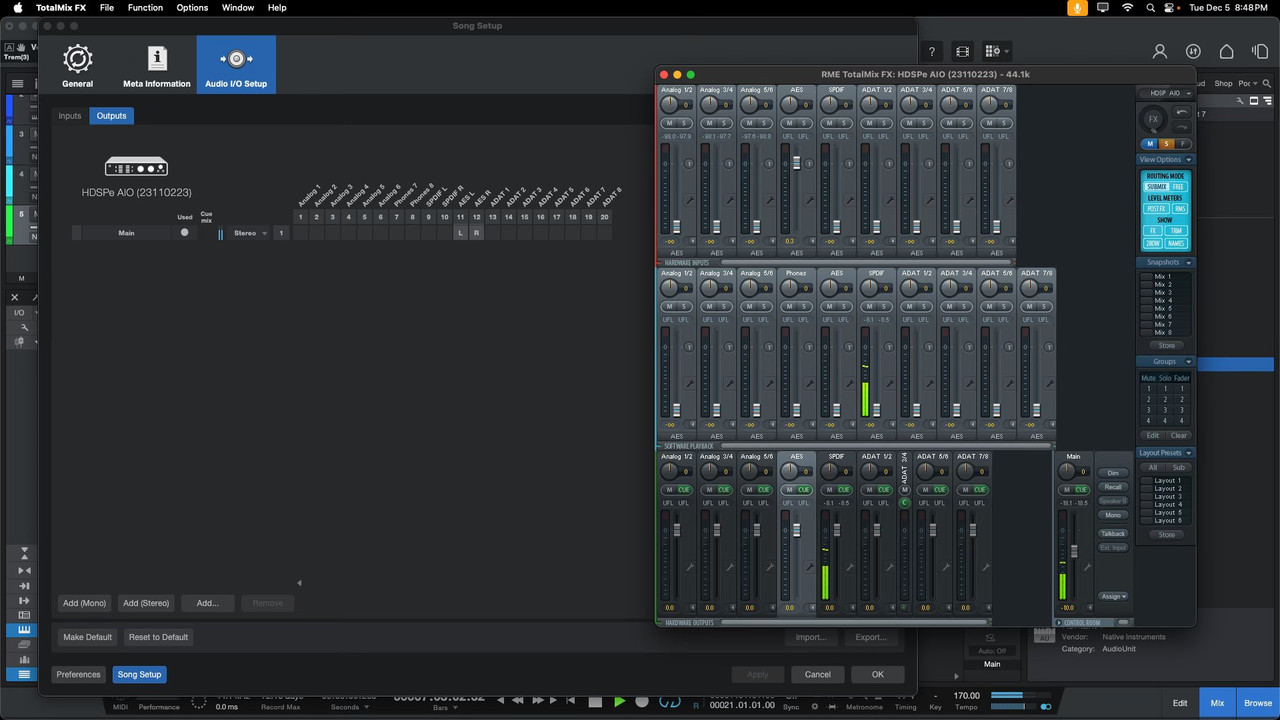Viewport: 1280px width, 720px height.
Task: Open the HDSP AIO device dropdown
Action: pyautogui.click(x=1166, y=93)
